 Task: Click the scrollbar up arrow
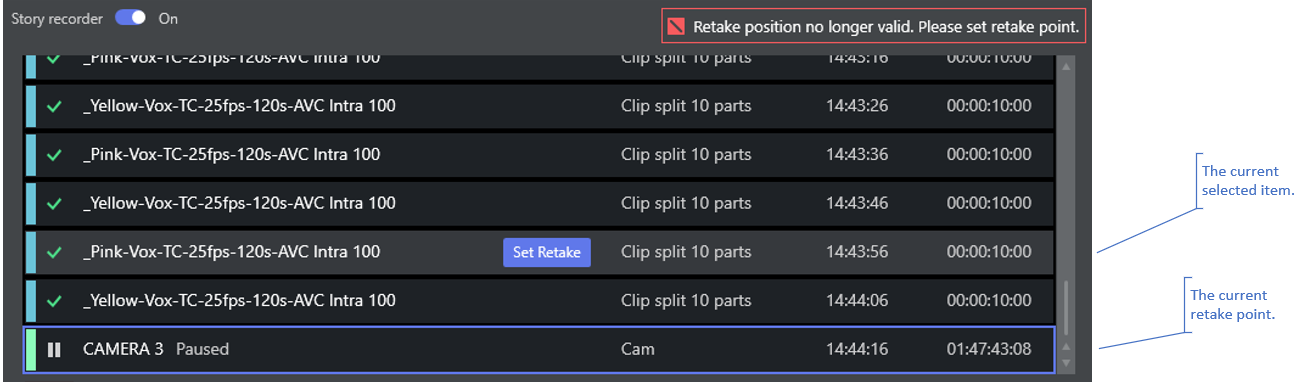coord(1066,67)
